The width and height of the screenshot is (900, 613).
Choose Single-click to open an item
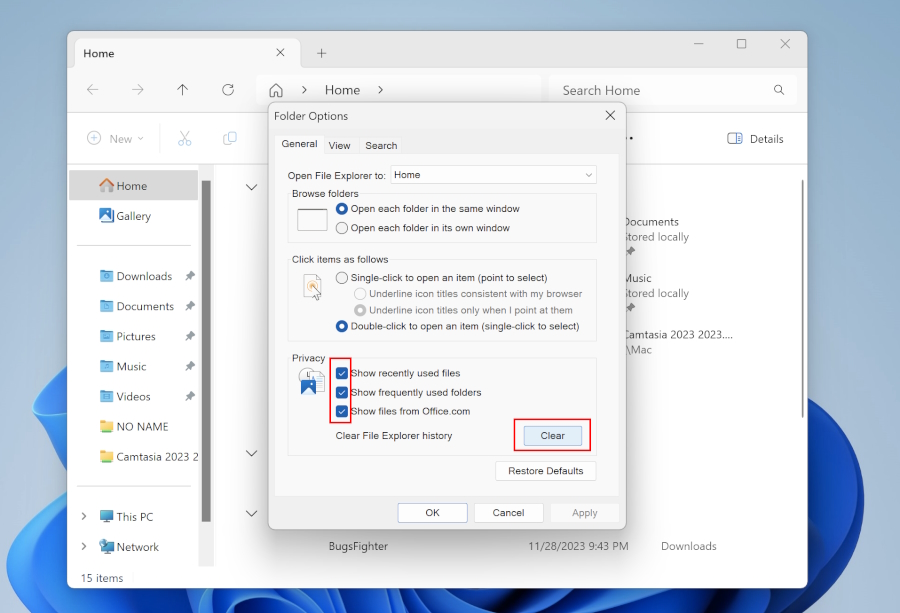342,277
